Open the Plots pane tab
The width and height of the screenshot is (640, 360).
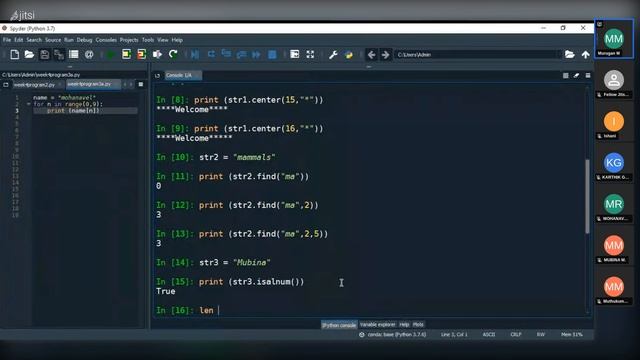pyautogui.click(x=418, y=324)
